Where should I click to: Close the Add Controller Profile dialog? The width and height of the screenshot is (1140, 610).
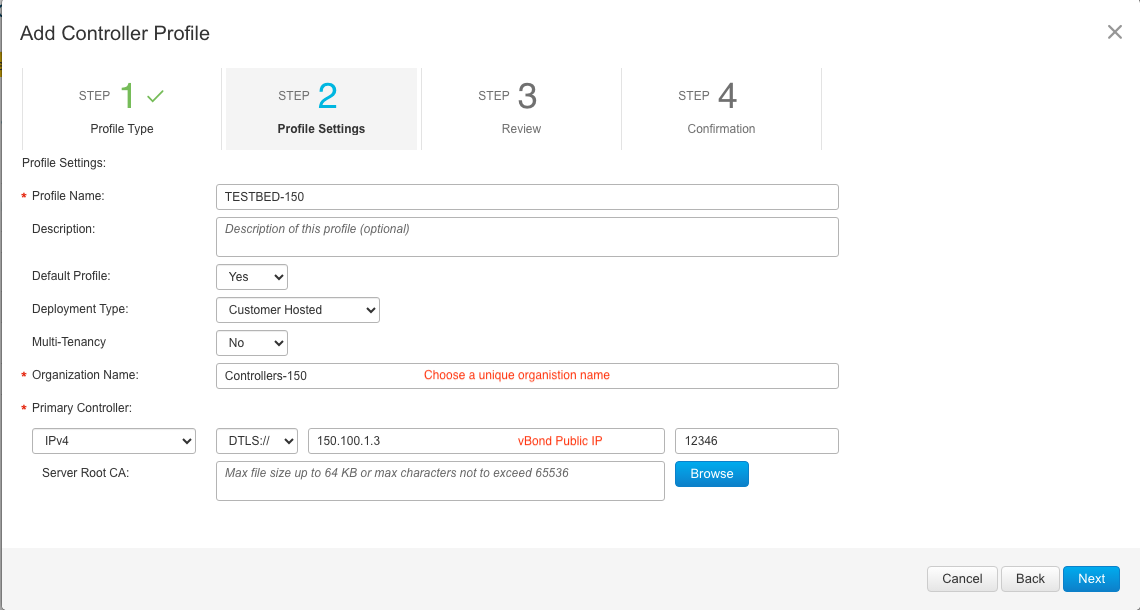(x=1114, y=32)
